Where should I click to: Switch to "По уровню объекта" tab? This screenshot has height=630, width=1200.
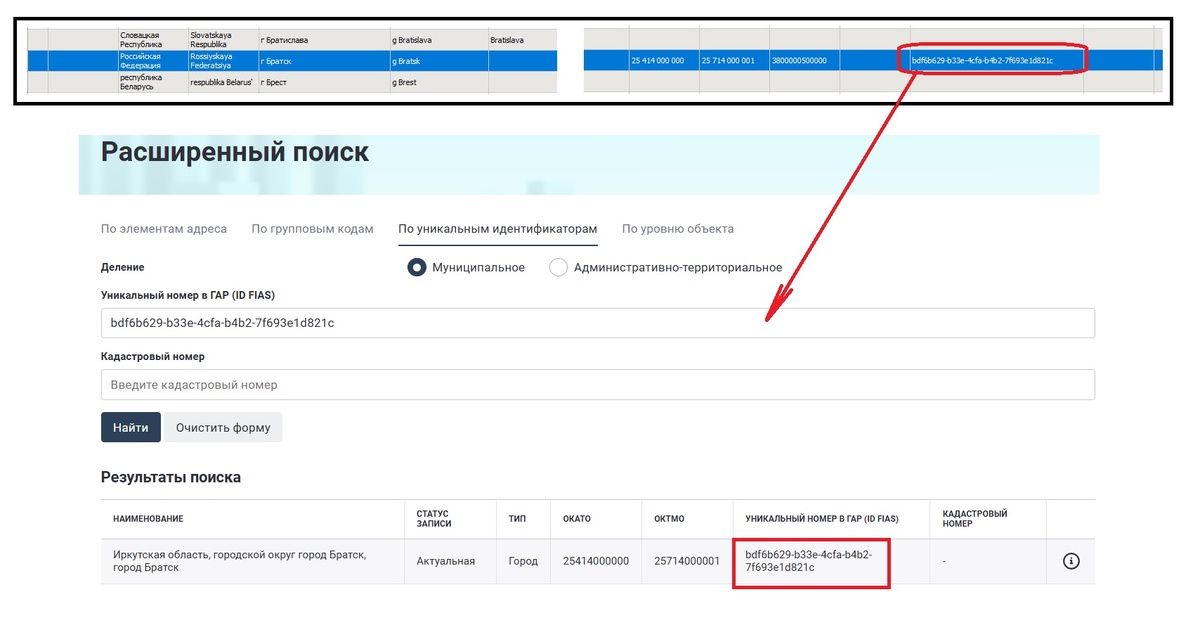click(679, 228)
